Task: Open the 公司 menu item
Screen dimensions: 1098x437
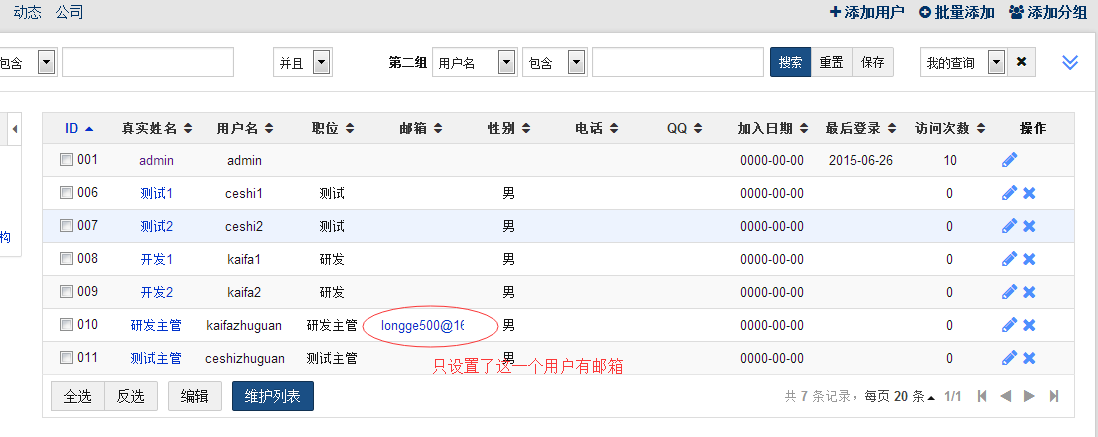Action: click(69, 12)
